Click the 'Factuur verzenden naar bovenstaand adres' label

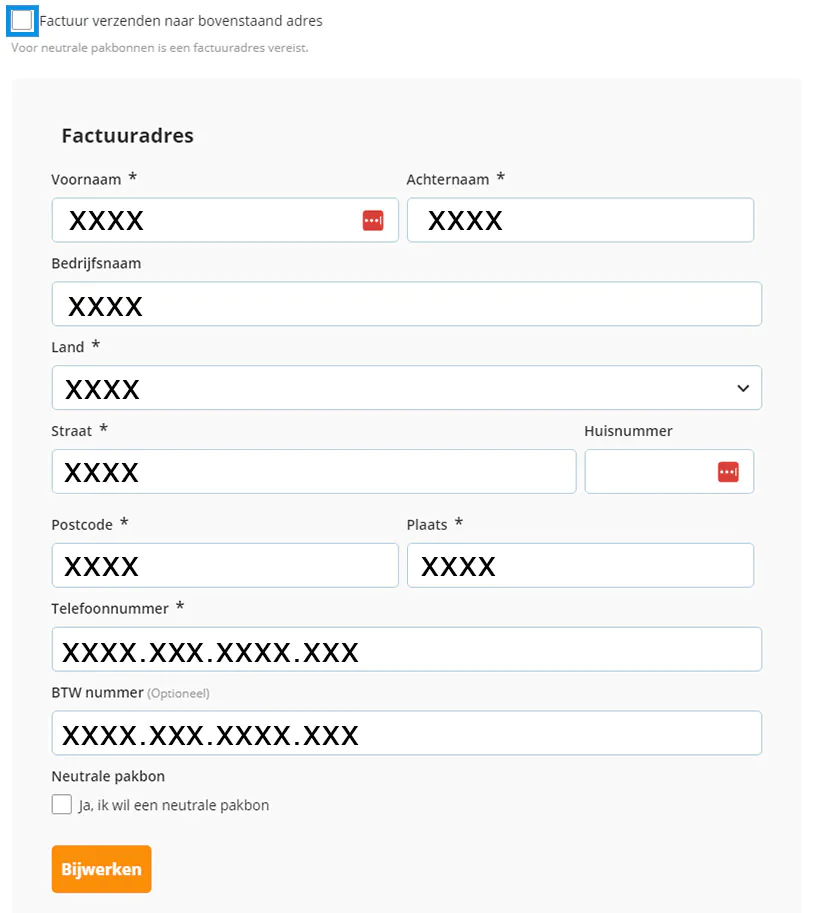click(x=181, y=20)
